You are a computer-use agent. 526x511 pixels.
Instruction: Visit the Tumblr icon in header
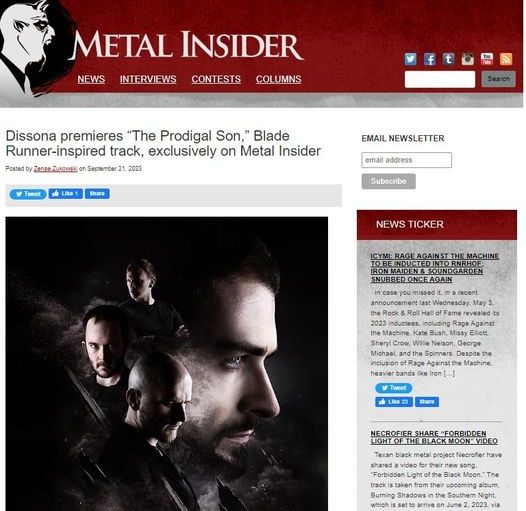tap(449, 59)
